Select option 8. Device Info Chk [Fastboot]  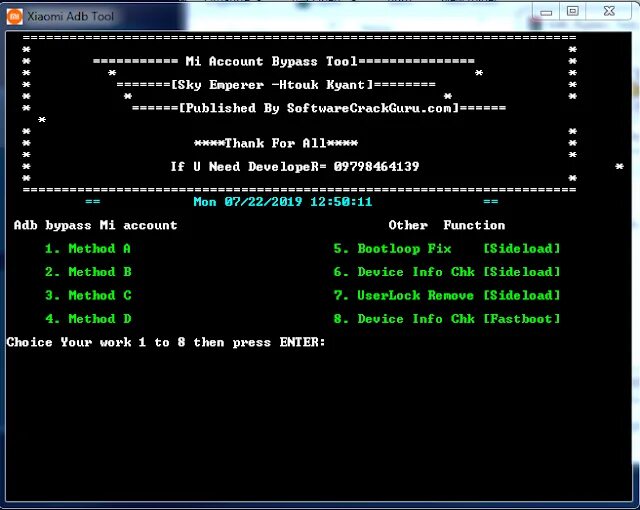pos(447,319)
